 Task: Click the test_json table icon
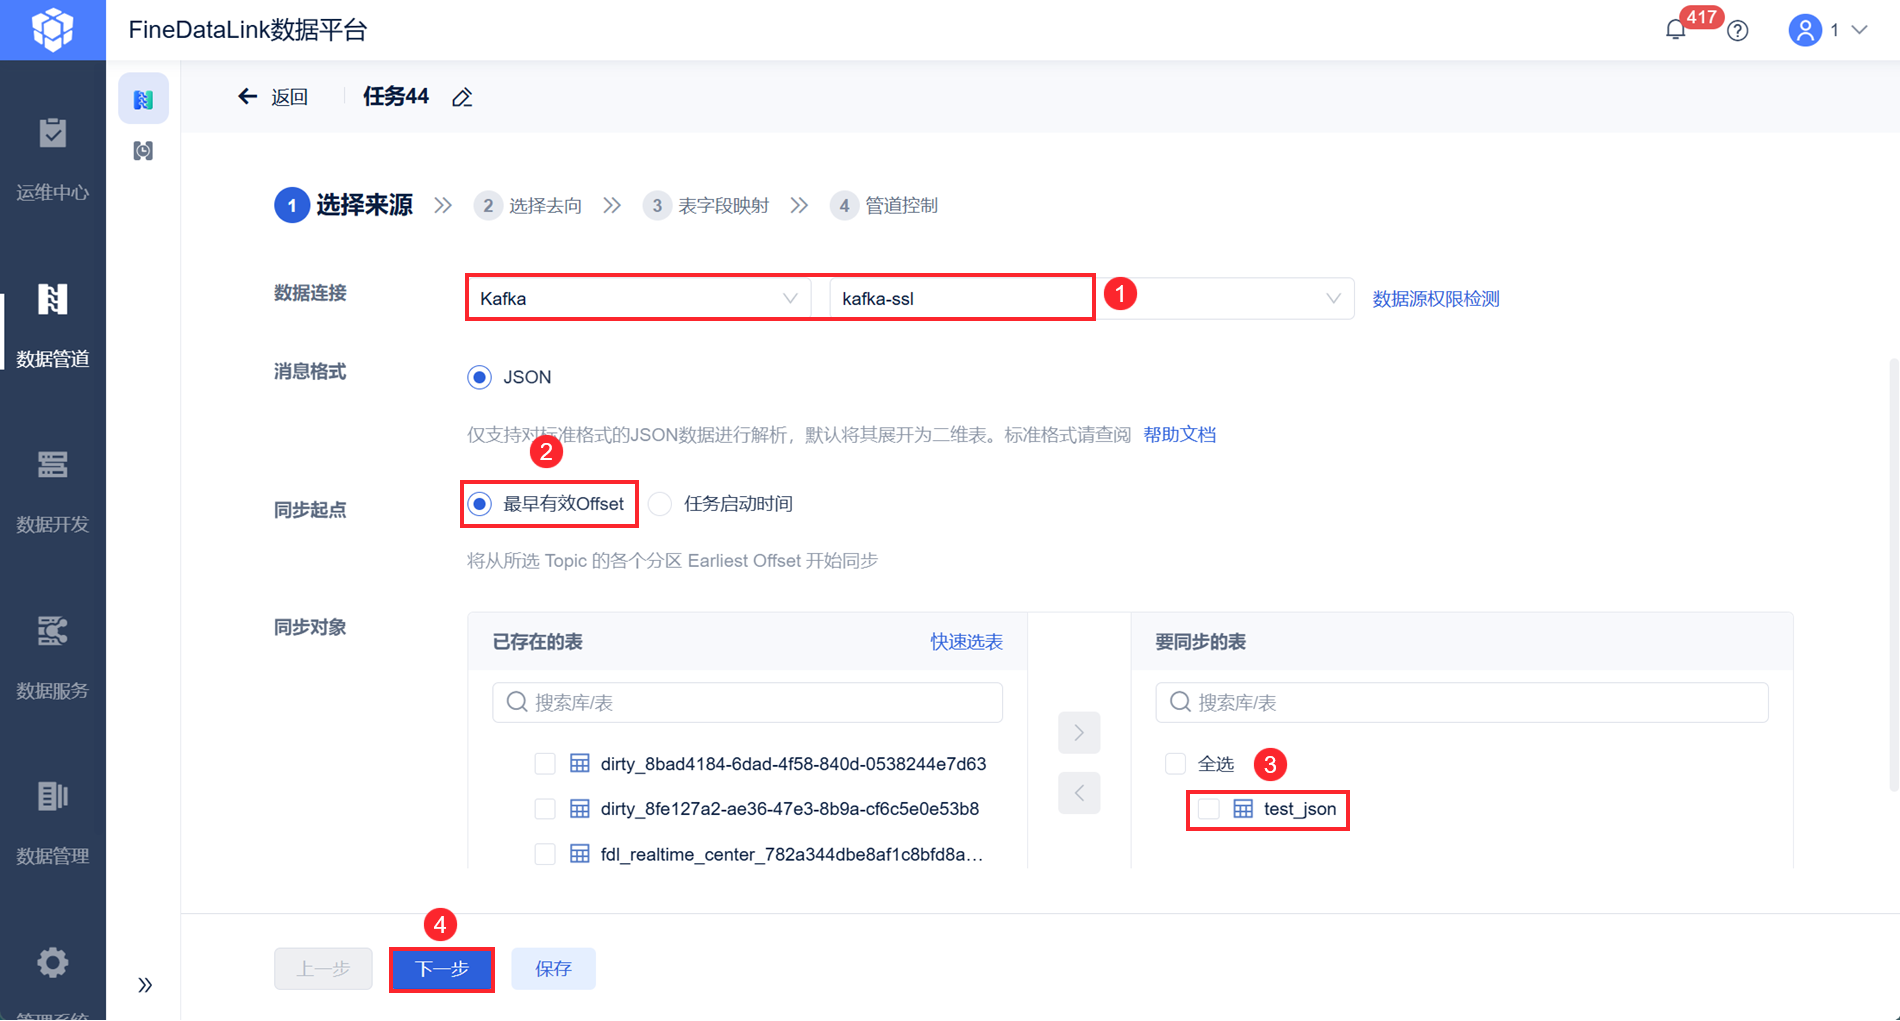[x=1243, y=809]
